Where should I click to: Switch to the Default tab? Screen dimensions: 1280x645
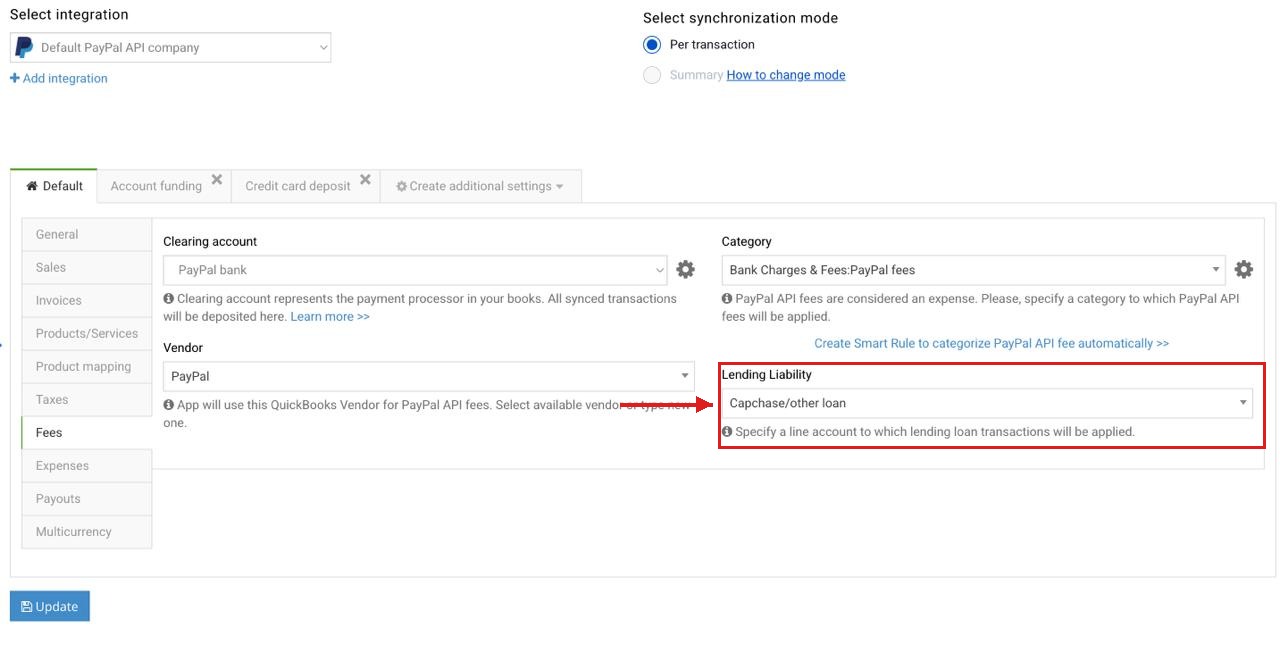(54, 186)
